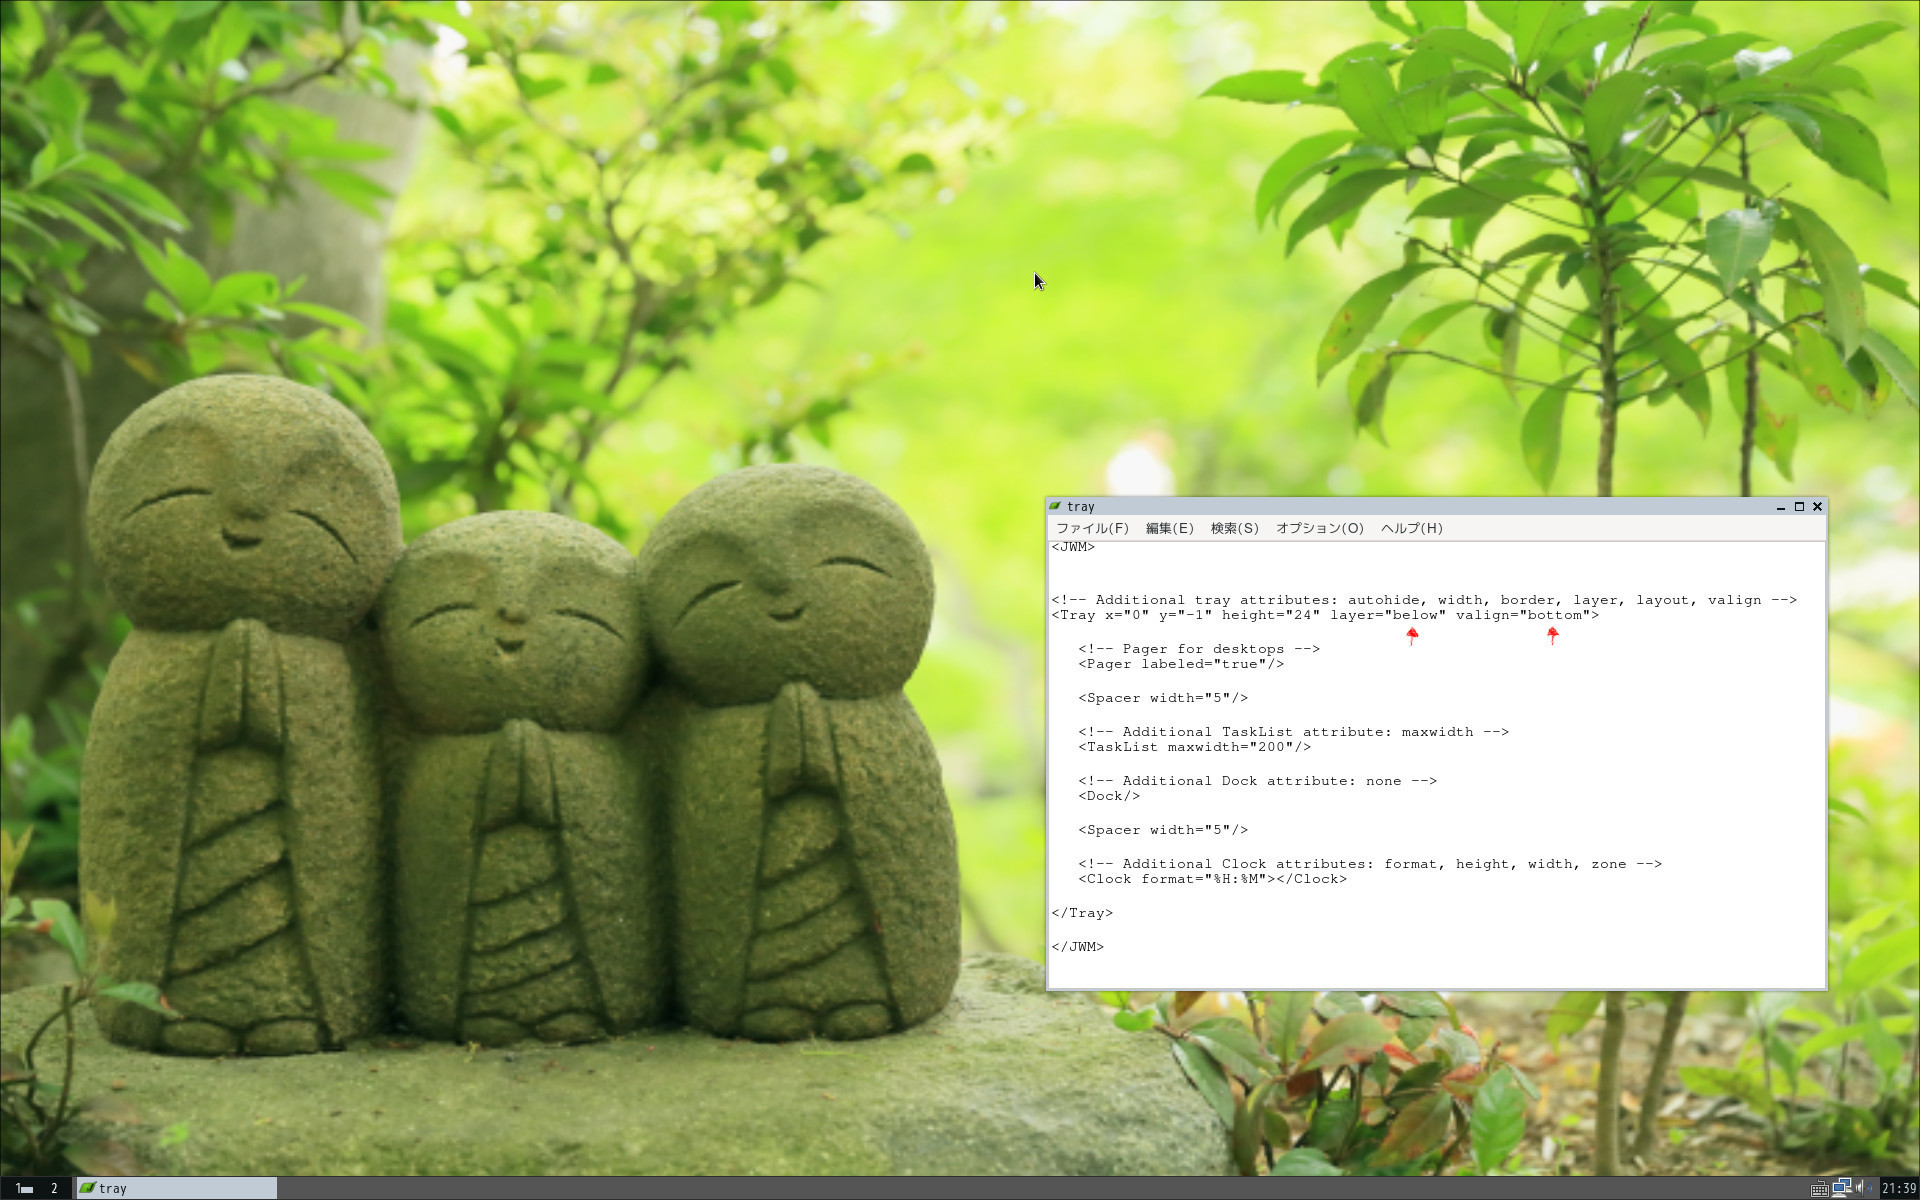The image size is (1920, 1200).
Task: Click the <Clock format="%H:%M"> line
Action: (1212, 879)
